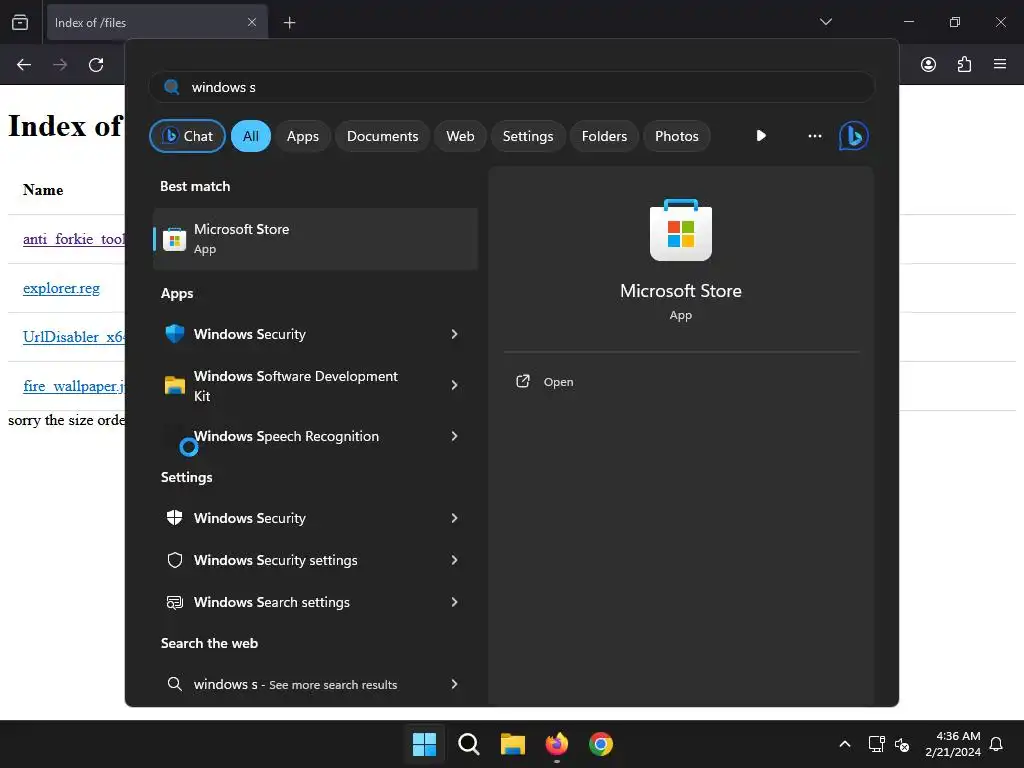Expand Windows Software Development Kit chevron
Screen dimensions: 1024x768
[455, 385]
